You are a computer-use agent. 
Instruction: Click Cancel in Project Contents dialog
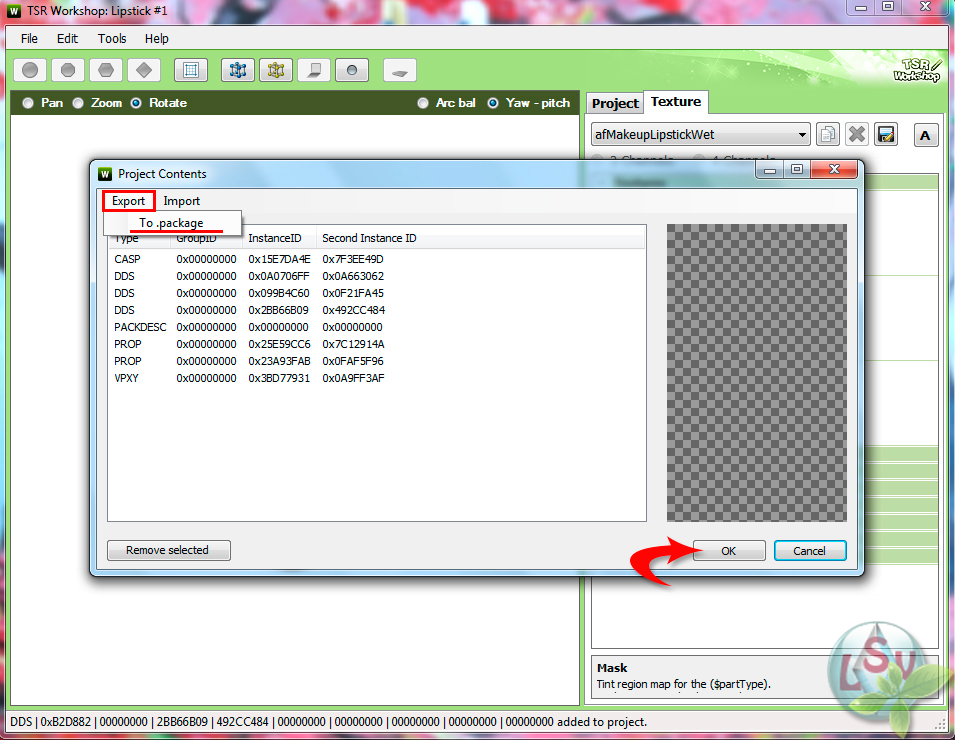click(809, 551)
